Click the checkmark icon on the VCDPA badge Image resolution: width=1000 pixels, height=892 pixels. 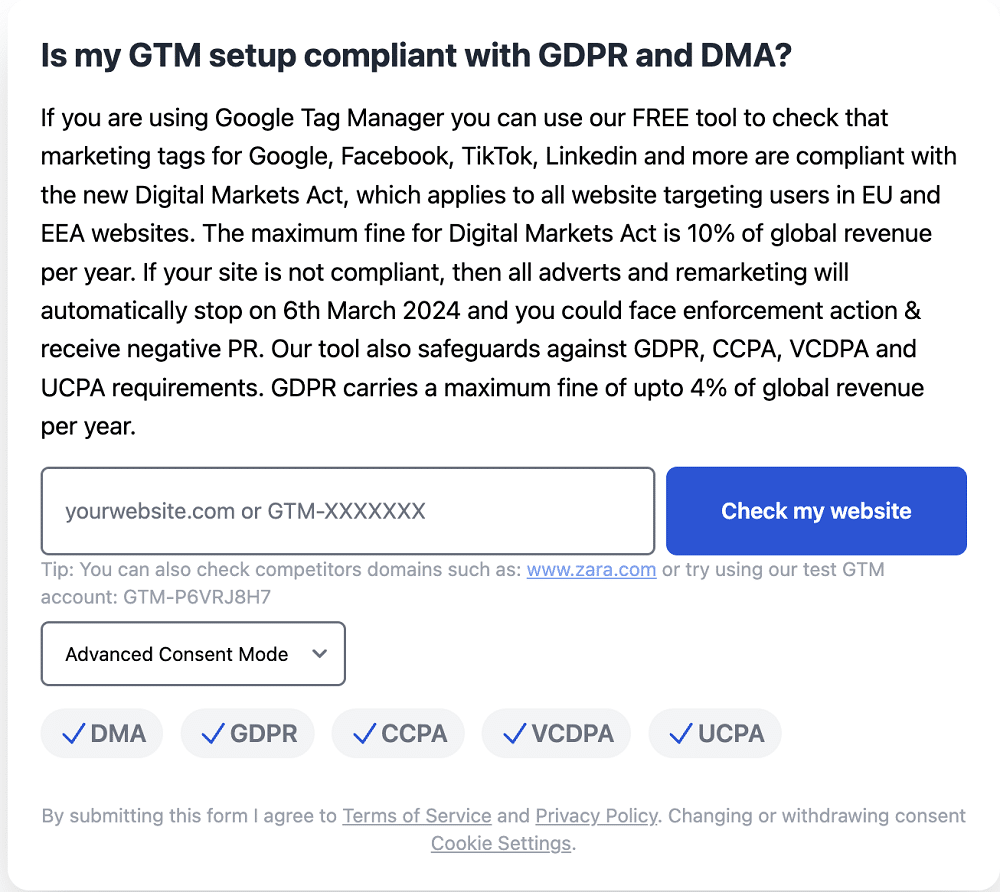(513, 733)
